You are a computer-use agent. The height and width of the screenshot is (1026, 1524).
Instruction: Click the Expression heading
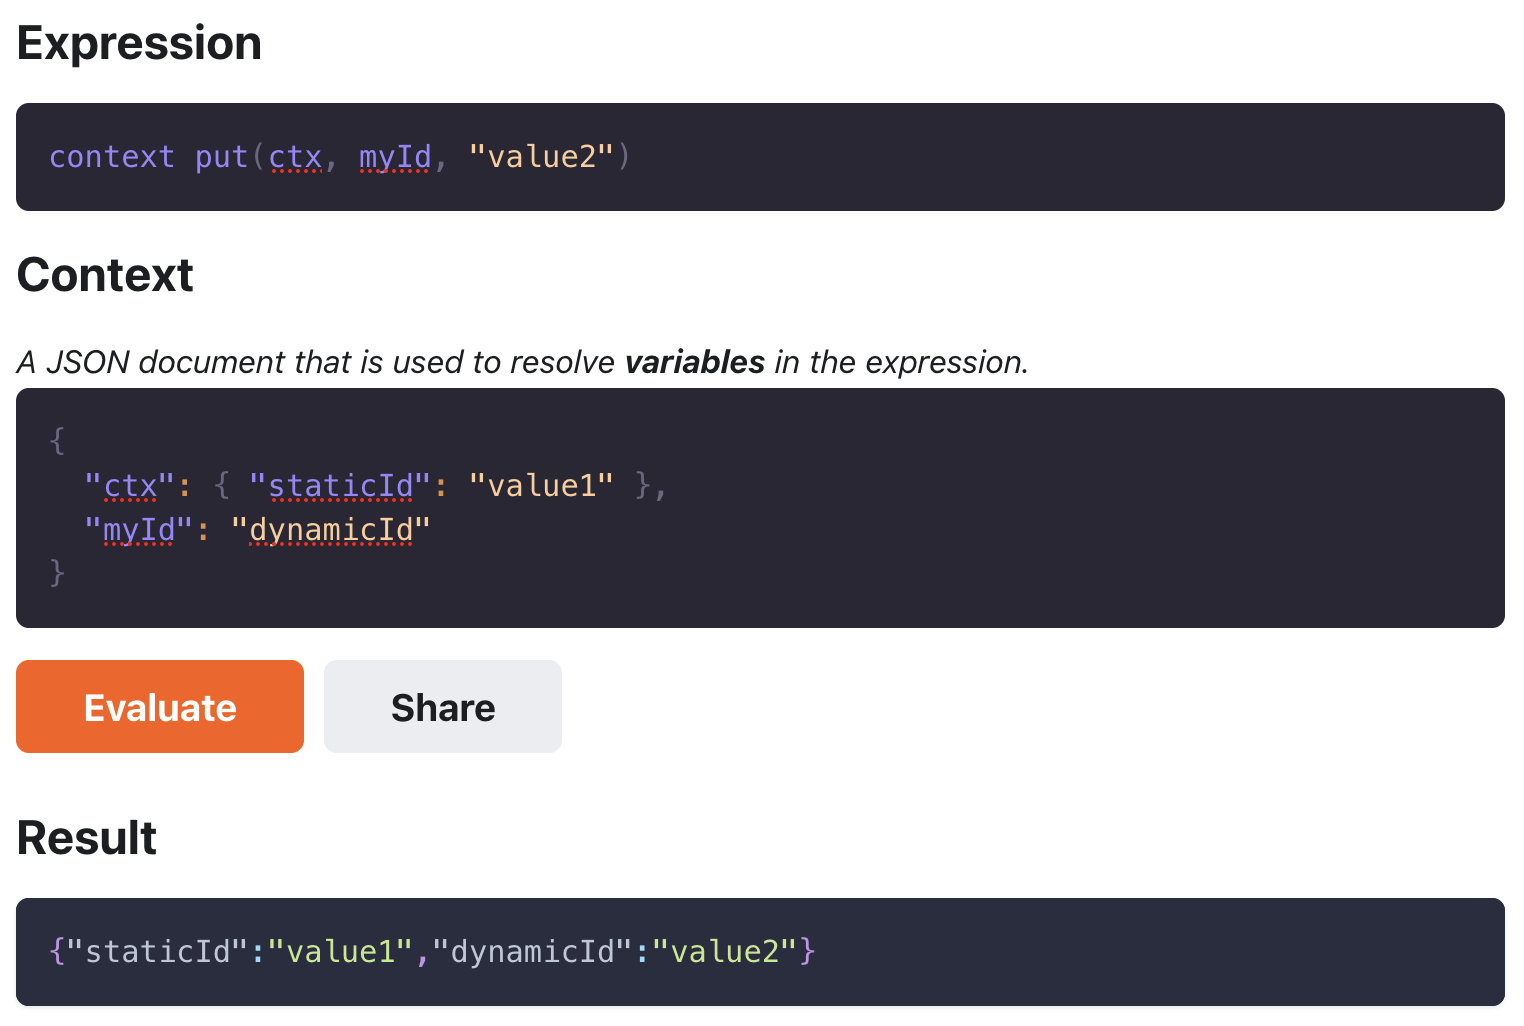[x=139, y=44]
